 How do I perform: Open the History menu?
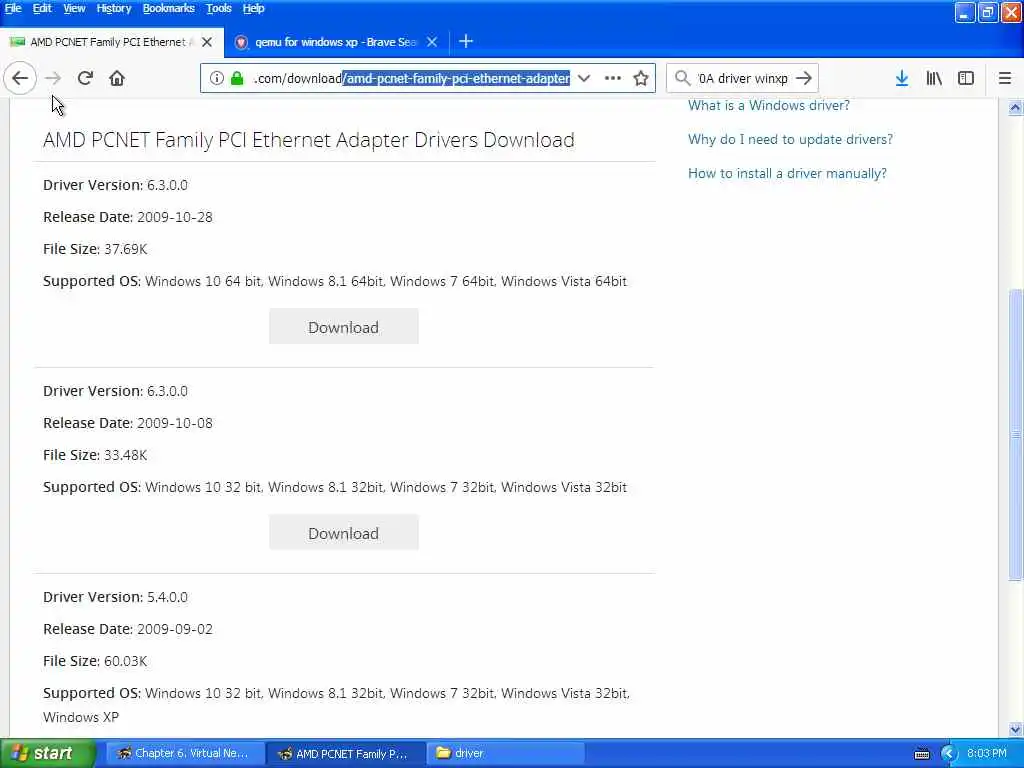[x=114, y=8]
